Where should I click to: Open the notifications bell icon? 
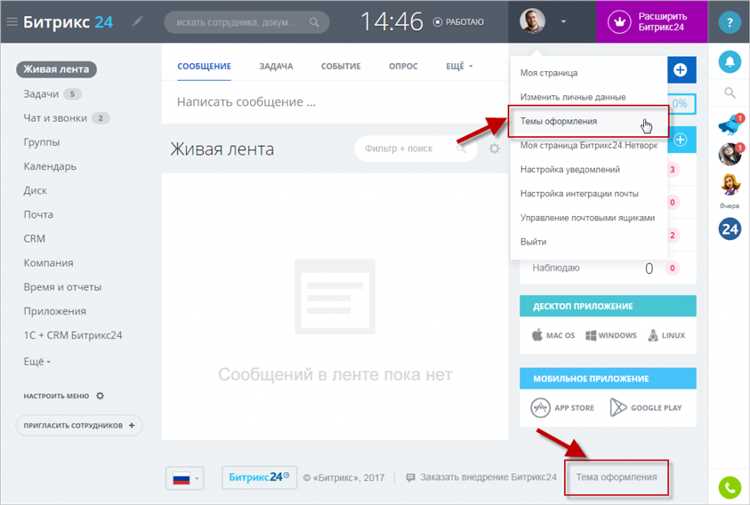coord(730,62)
